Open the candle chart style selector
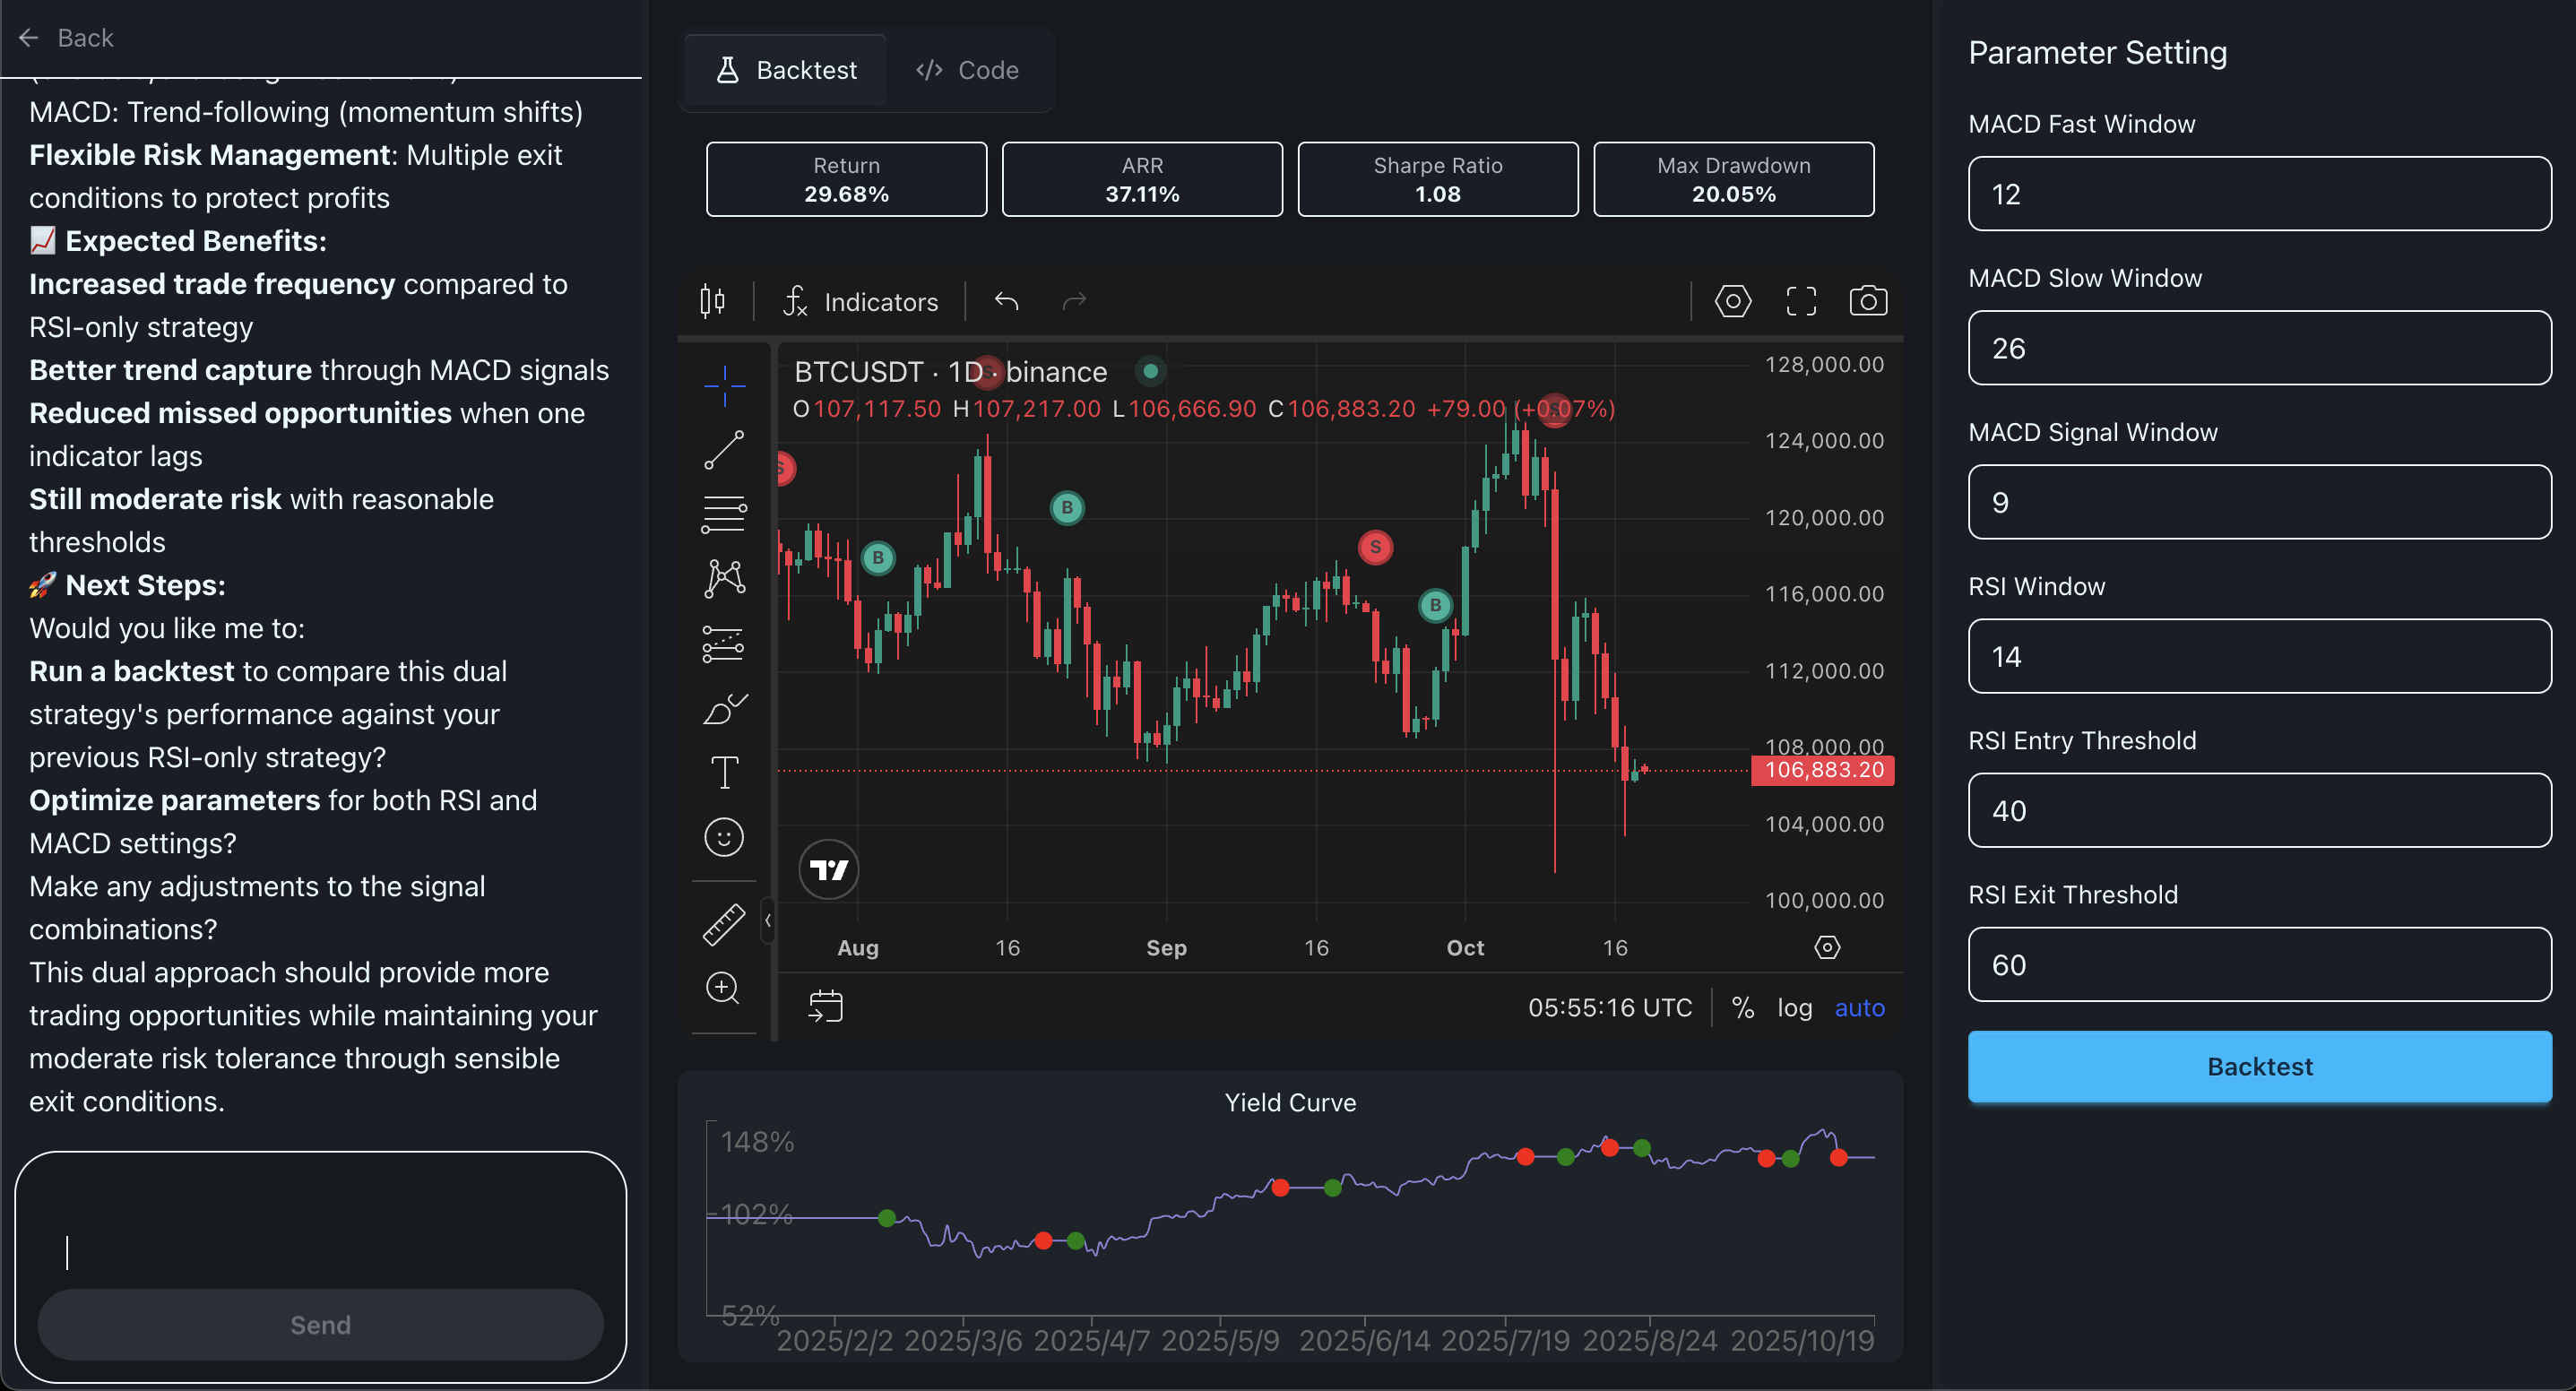 coord(712,300)
